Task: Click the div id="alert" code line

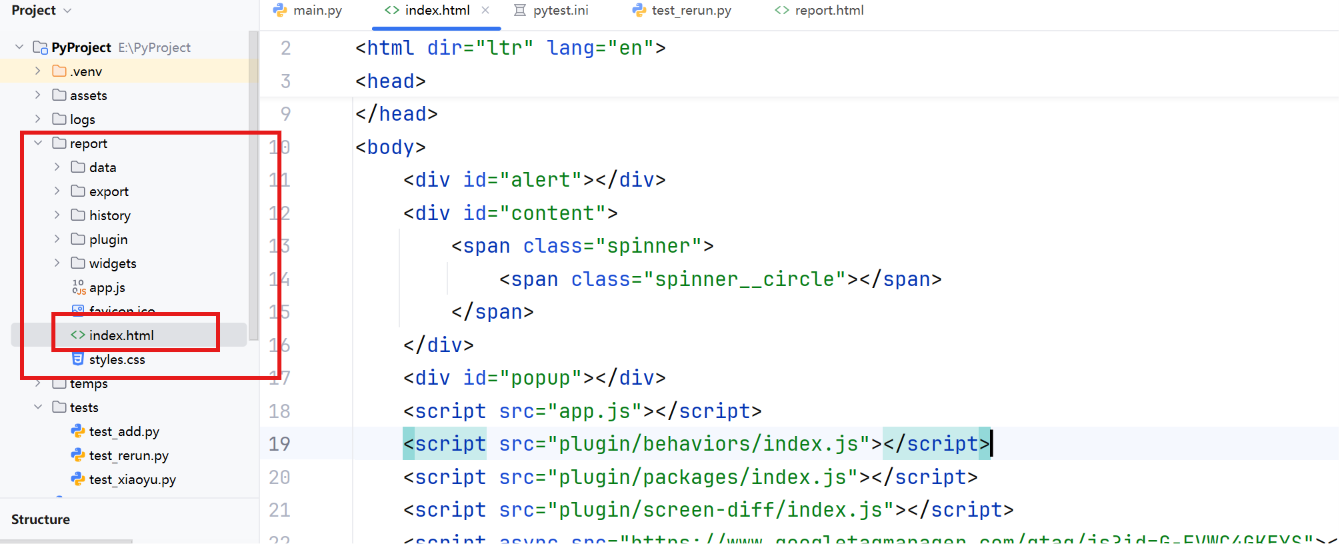Action: (x=535, y=180)
